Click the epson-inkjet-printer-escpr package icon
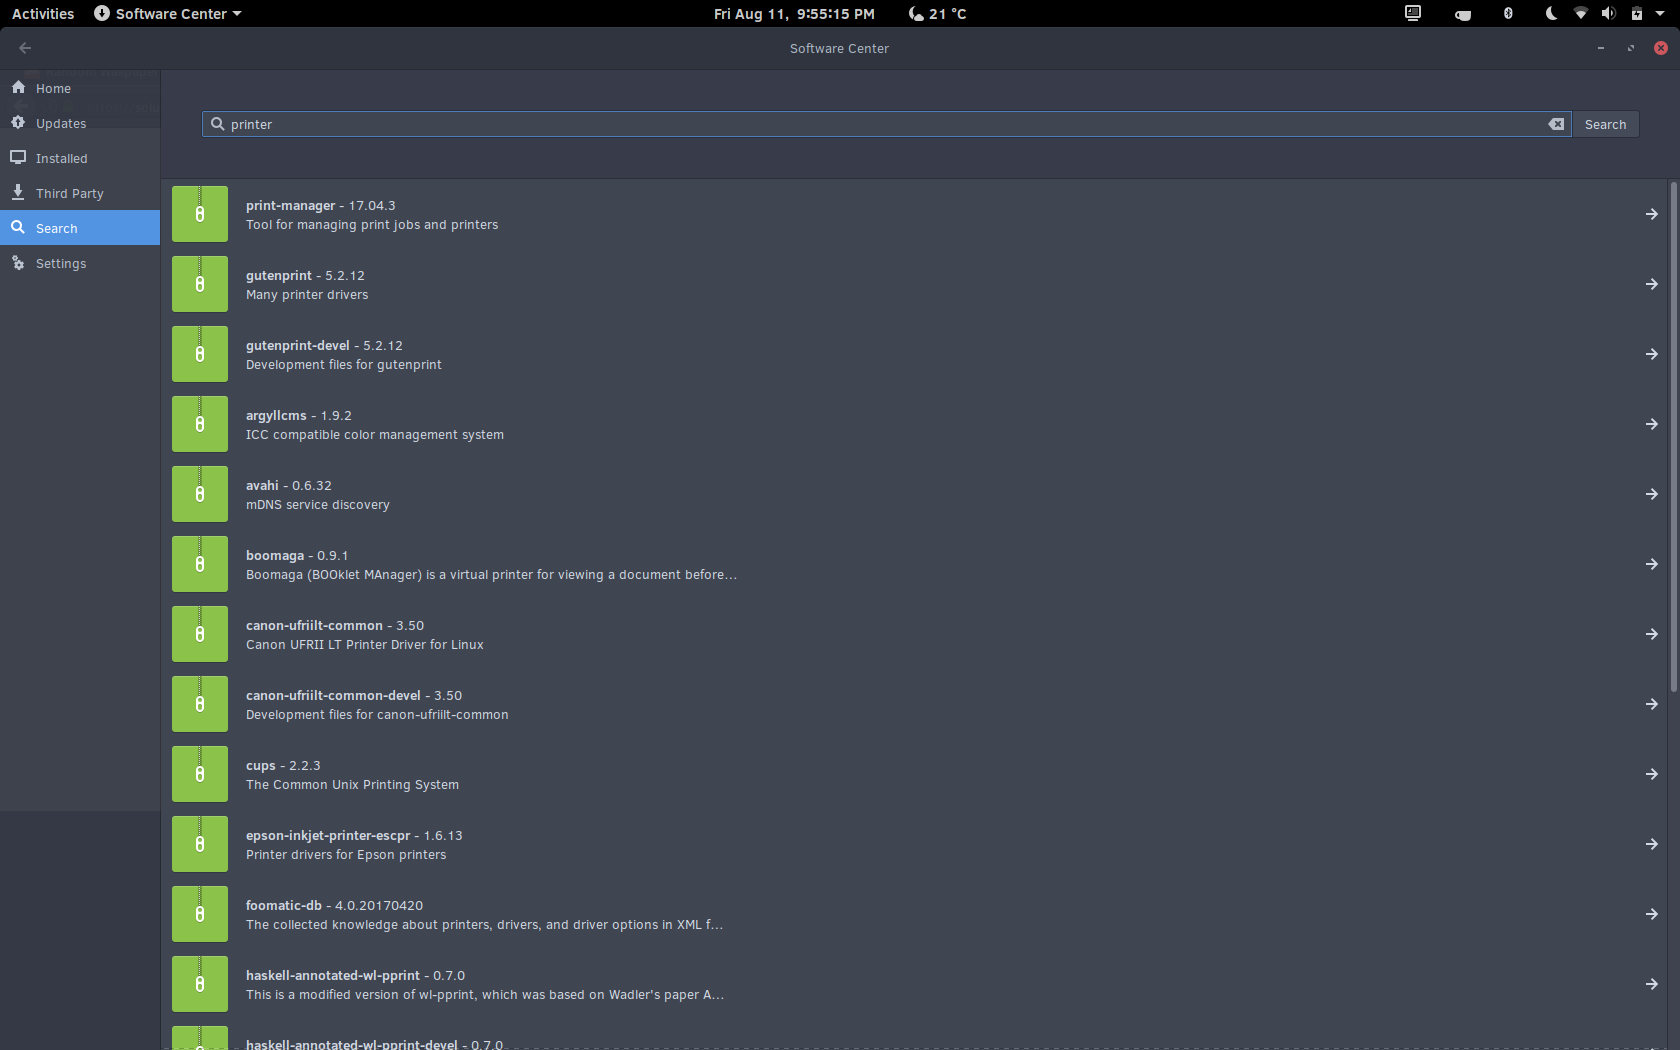 point(200,844)
